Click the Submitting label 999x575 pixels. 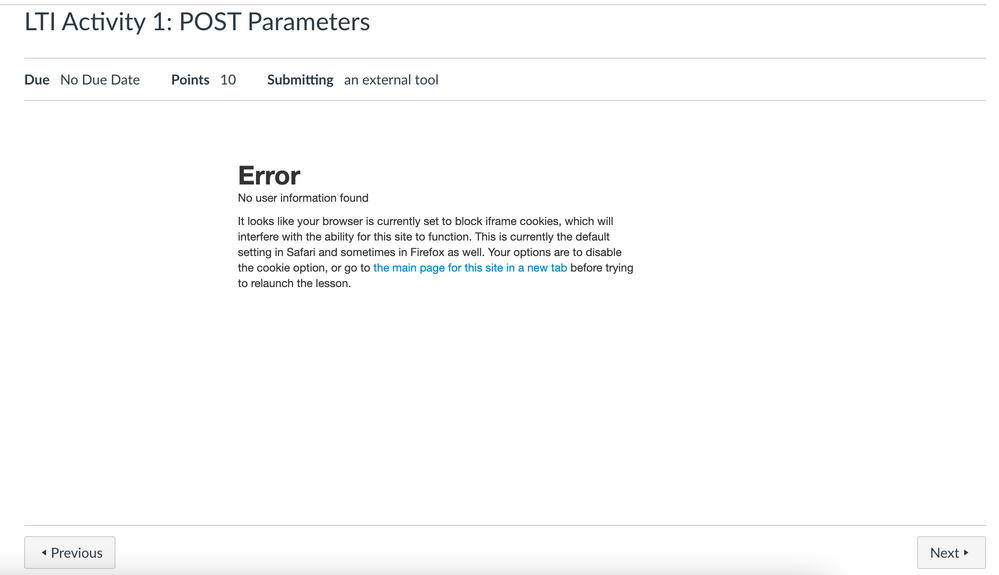point(300,80)
